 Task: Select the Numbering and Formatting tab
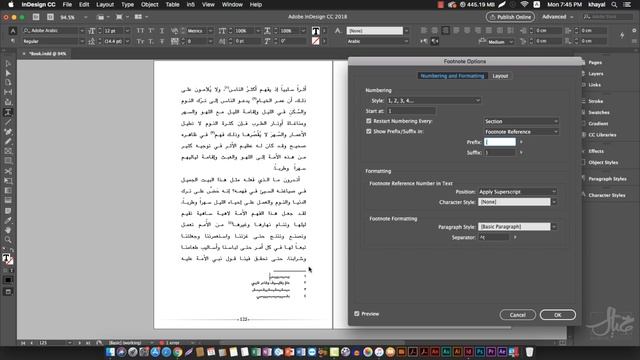pyautogui.click(x=452, y=76)
